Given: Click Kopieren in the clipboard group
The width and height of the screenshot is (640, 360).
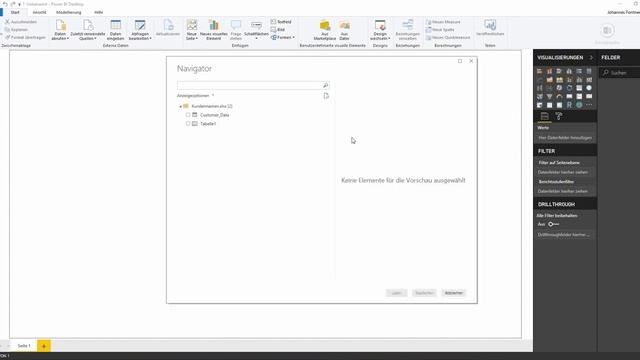Looking at the screenshot, I should (16, 29).
